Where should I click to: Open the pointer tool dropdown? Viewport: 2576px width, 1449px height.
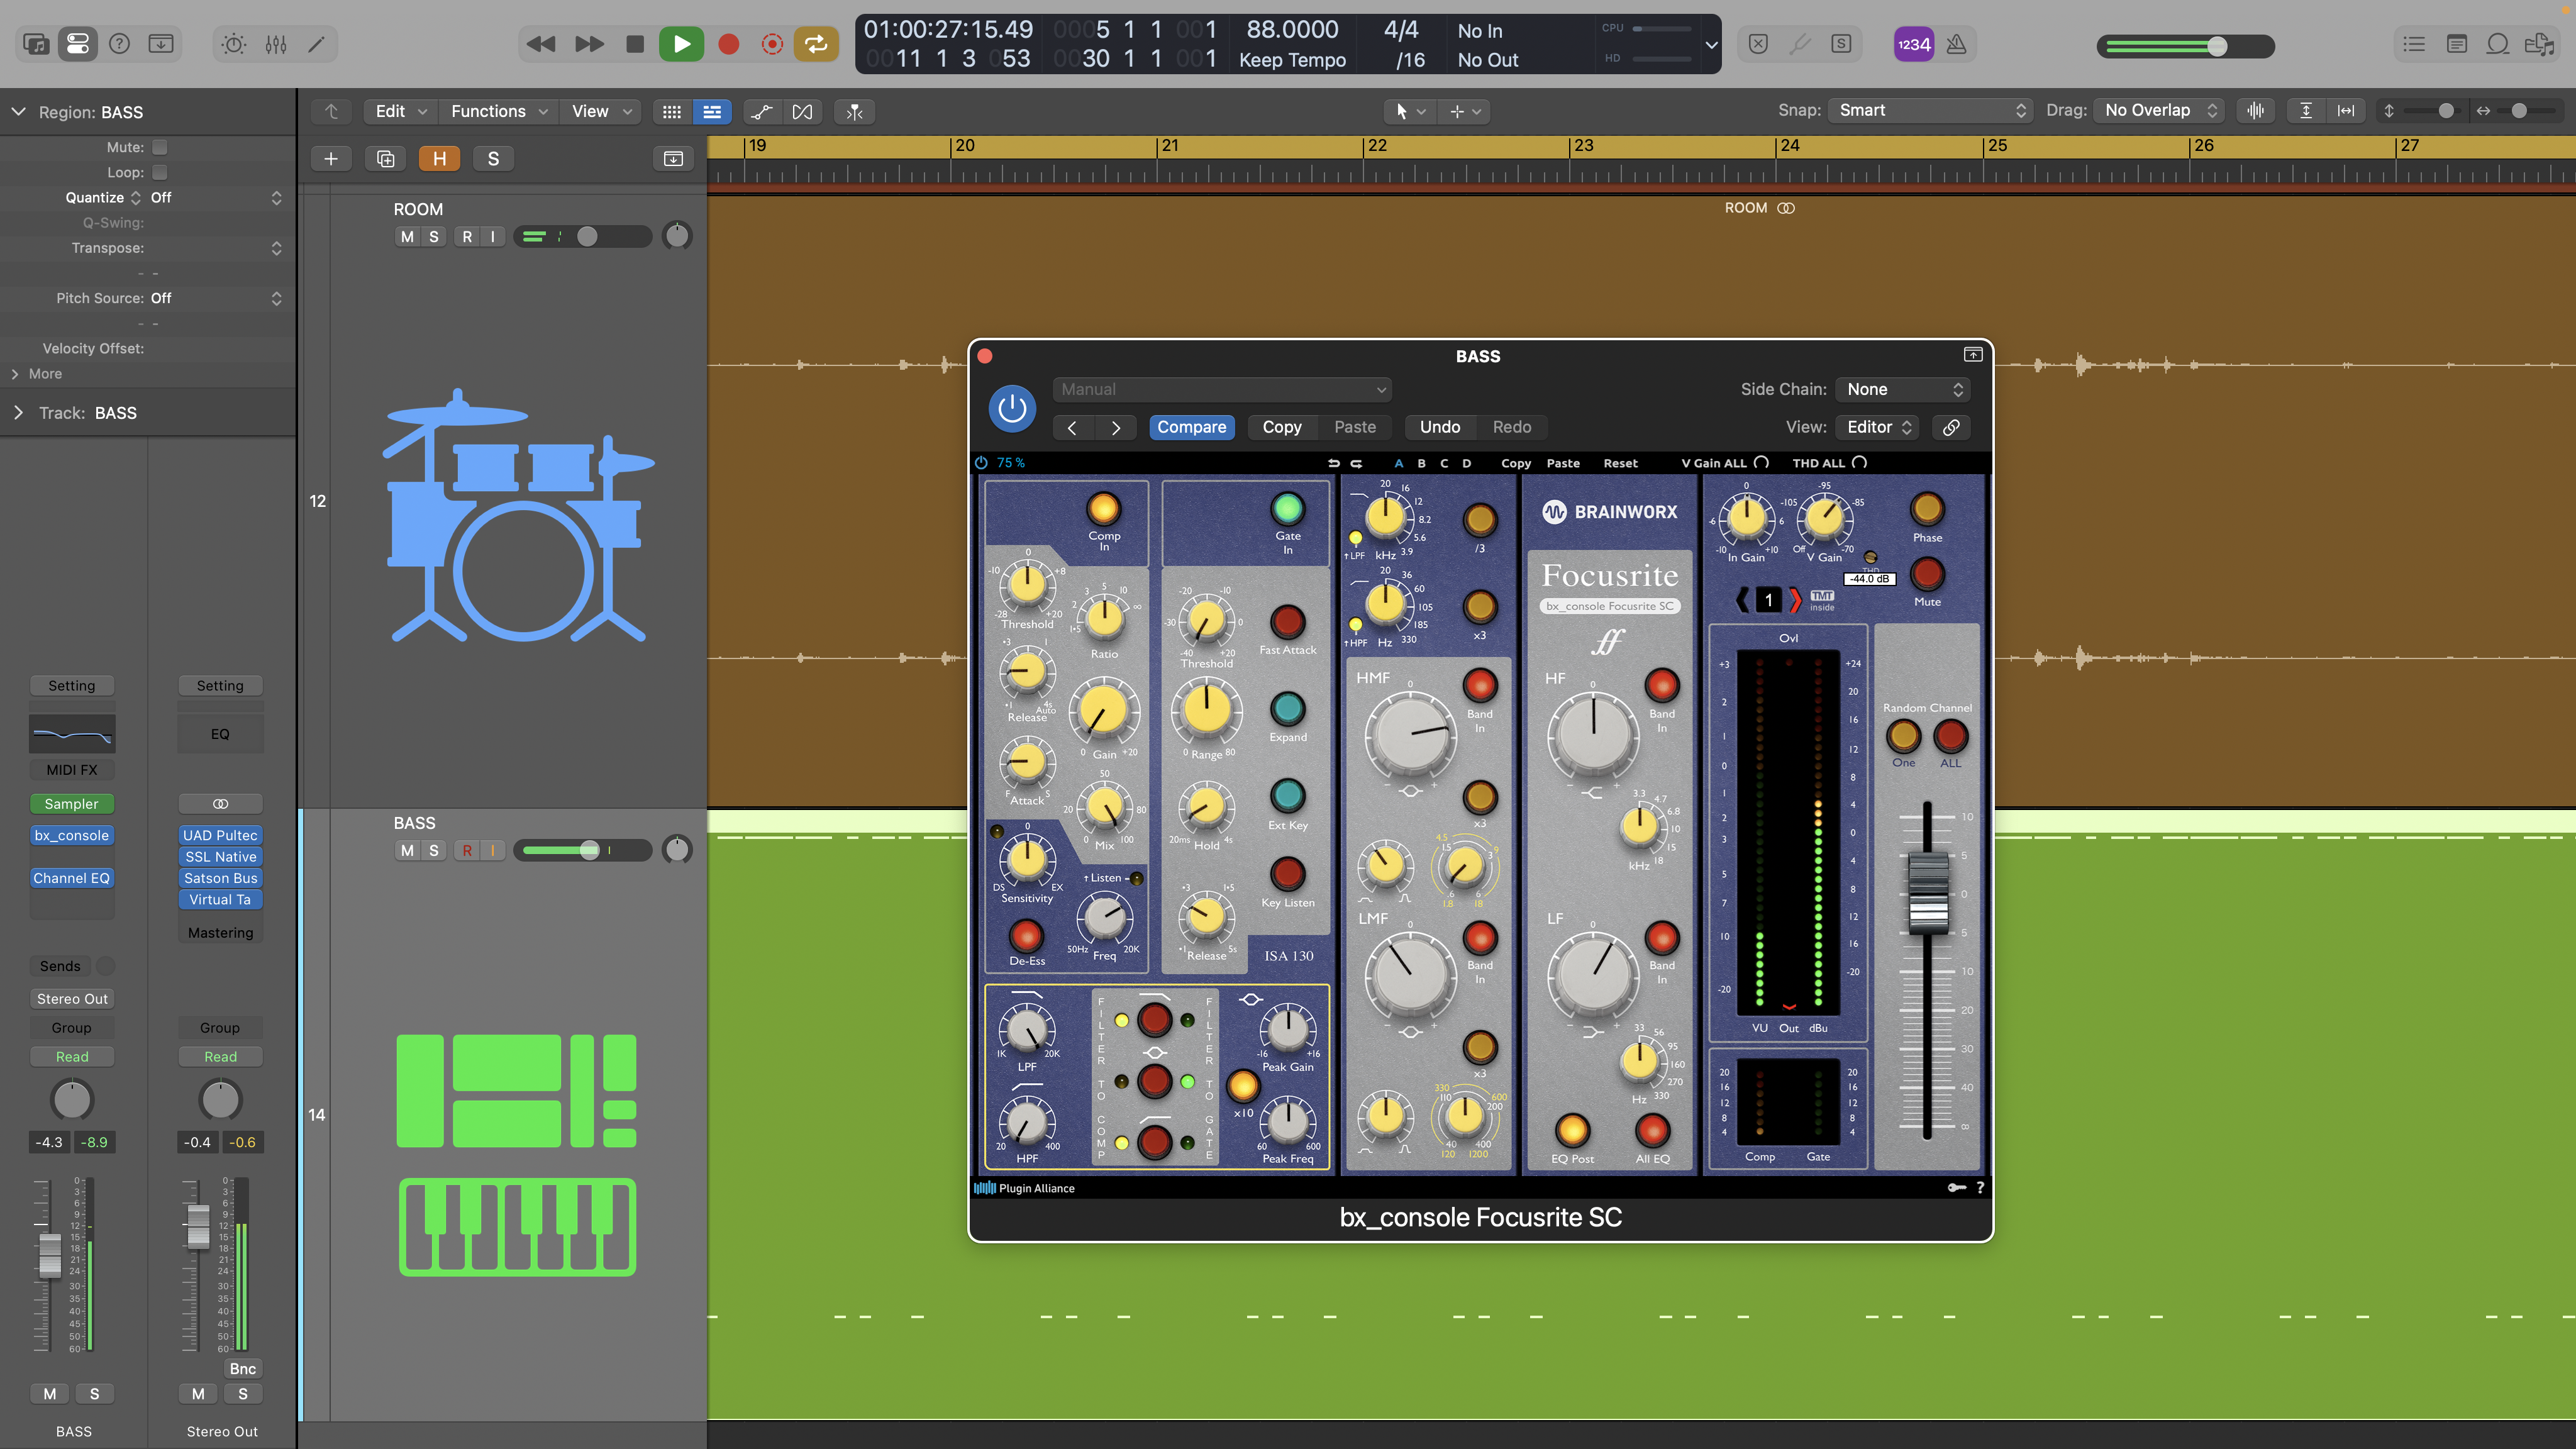1409,111
